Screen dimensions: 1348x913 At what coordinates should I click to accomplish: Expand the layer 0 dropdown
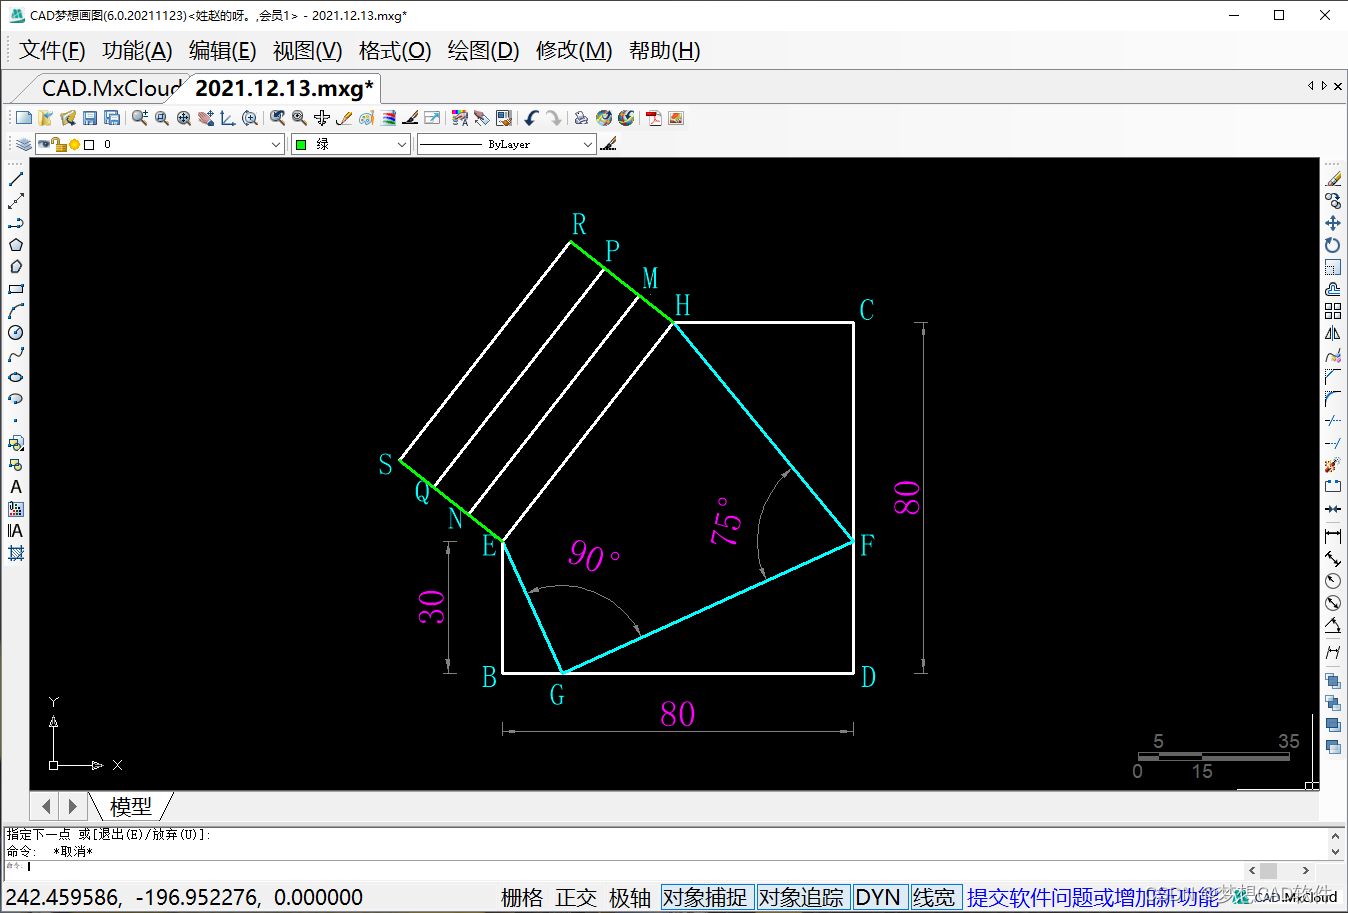[276, 144]
